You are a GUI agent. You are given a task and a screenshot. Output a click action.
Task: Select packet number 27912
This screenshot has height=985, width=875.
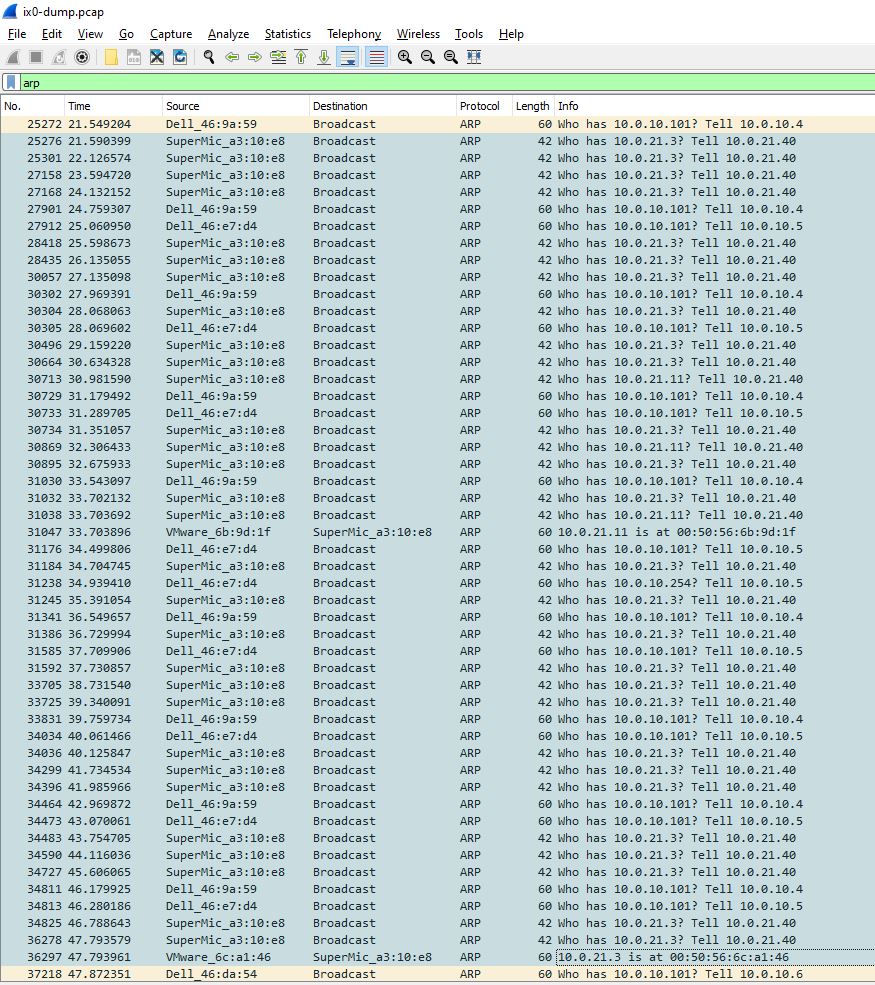[x=437, y=226]
